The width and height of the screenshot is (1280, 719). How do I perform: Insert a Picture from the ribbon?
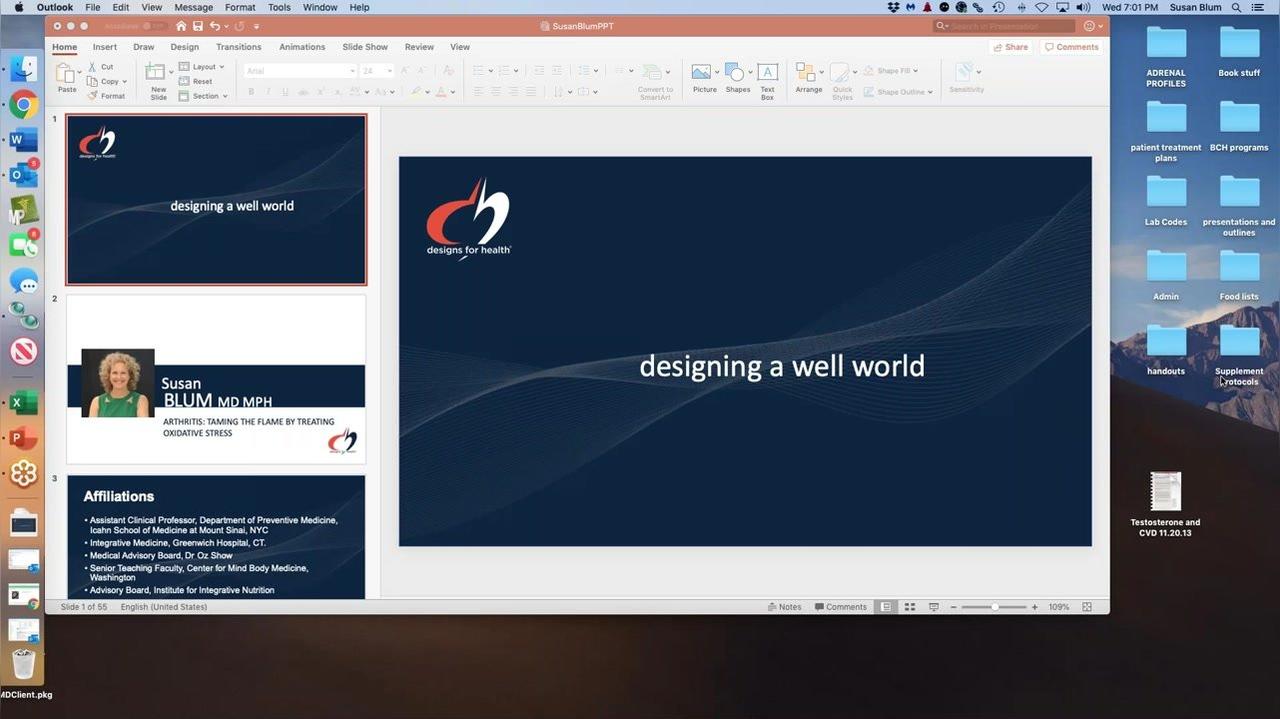(x=702, y=73)
